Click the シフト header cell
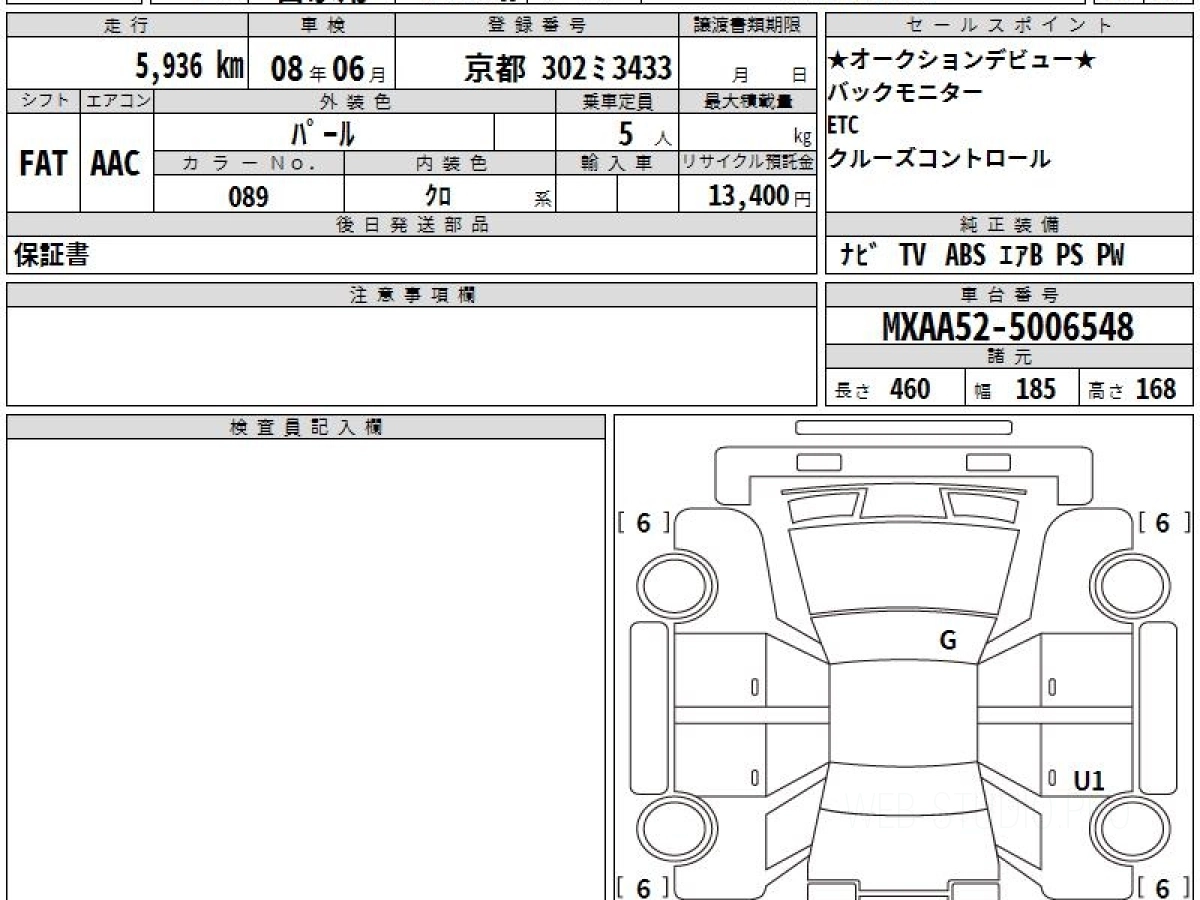 click(x=43, y=101)
